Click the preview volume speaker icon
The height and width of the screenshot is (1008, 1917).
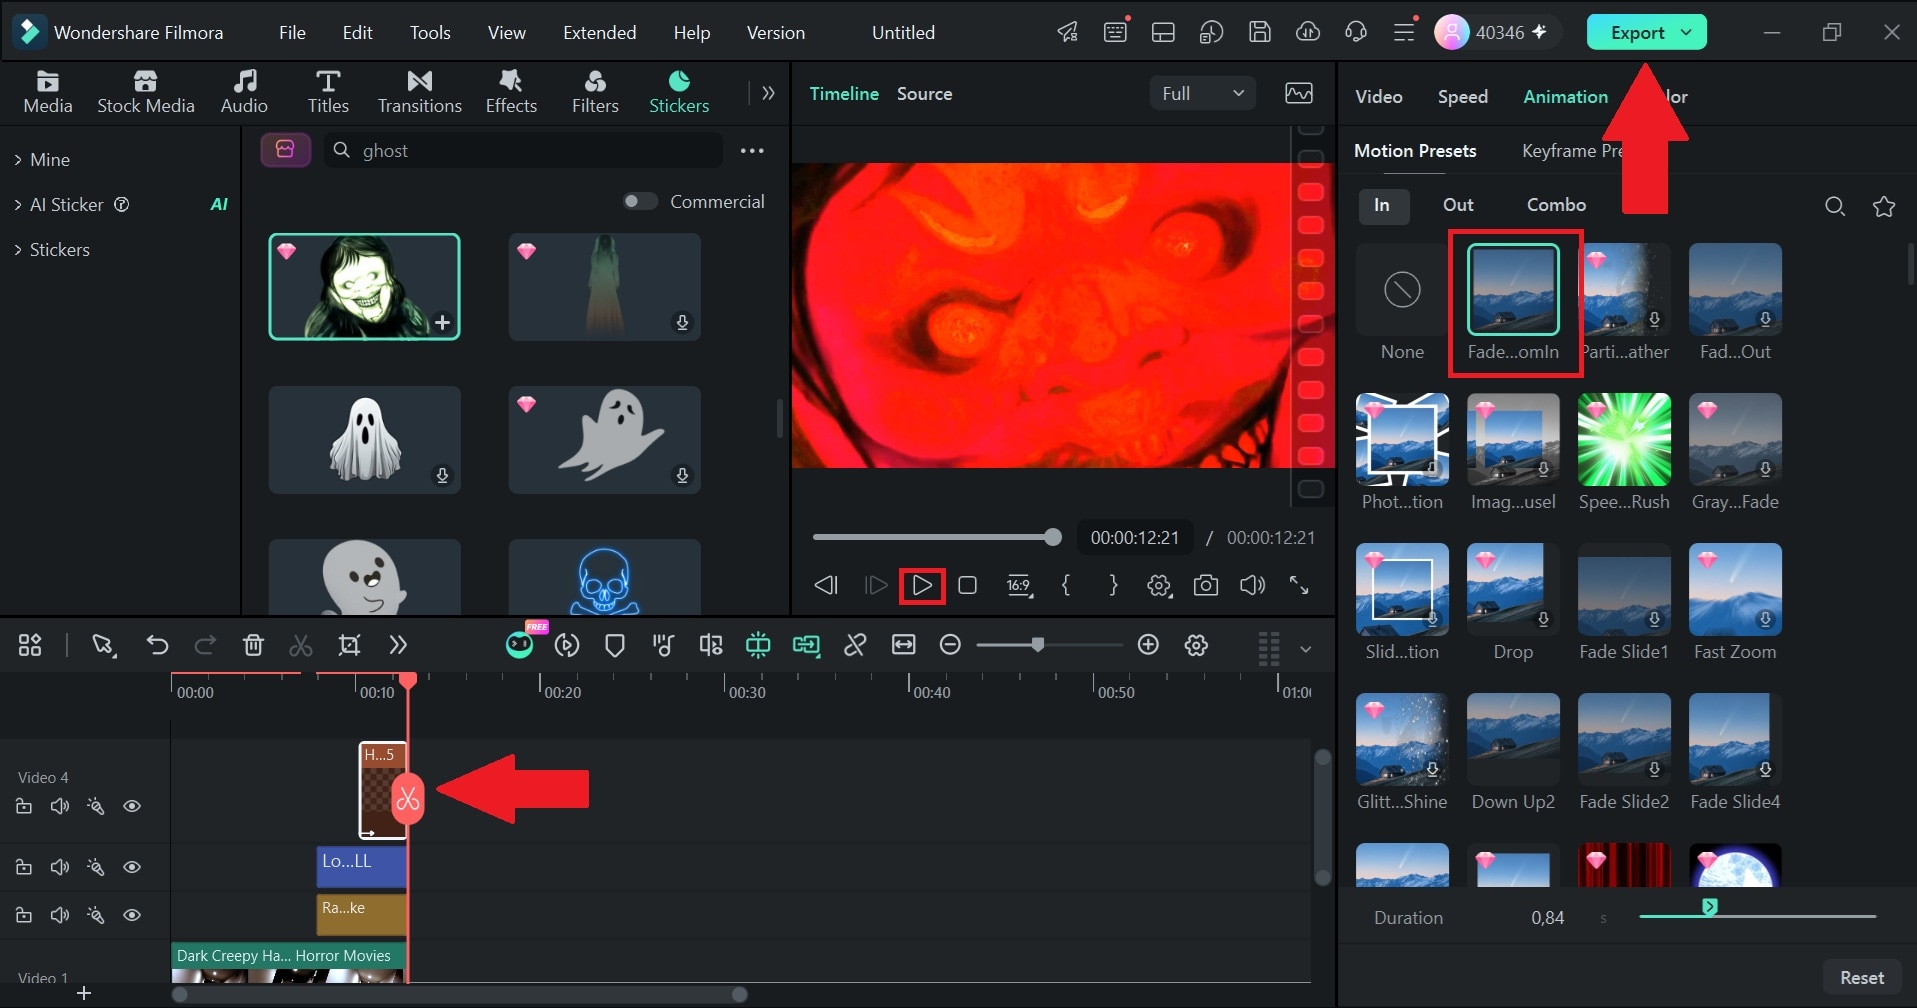(x=1252, y=585)
